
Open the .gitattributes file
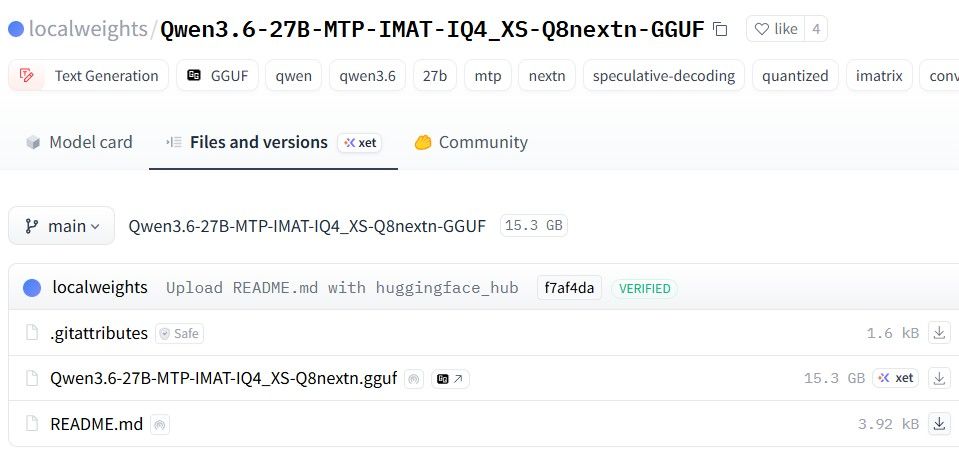click(x=98, y=333)
